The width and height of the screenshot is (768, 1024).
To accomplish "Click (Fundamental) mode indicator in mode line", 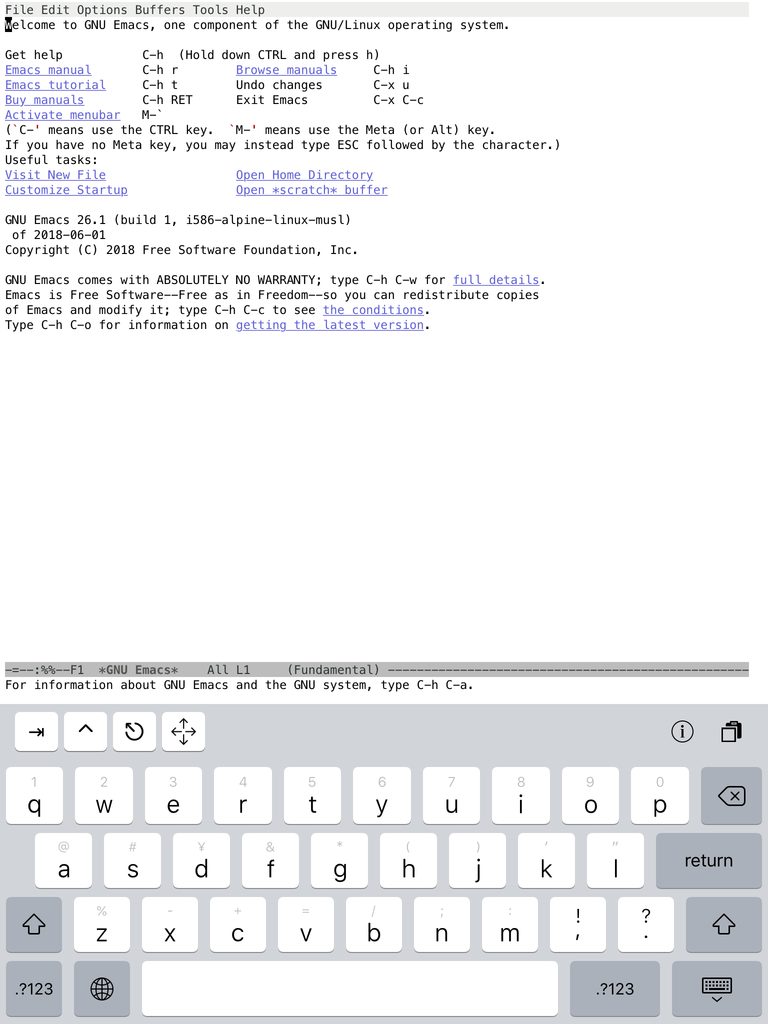I will click(334, 670).
